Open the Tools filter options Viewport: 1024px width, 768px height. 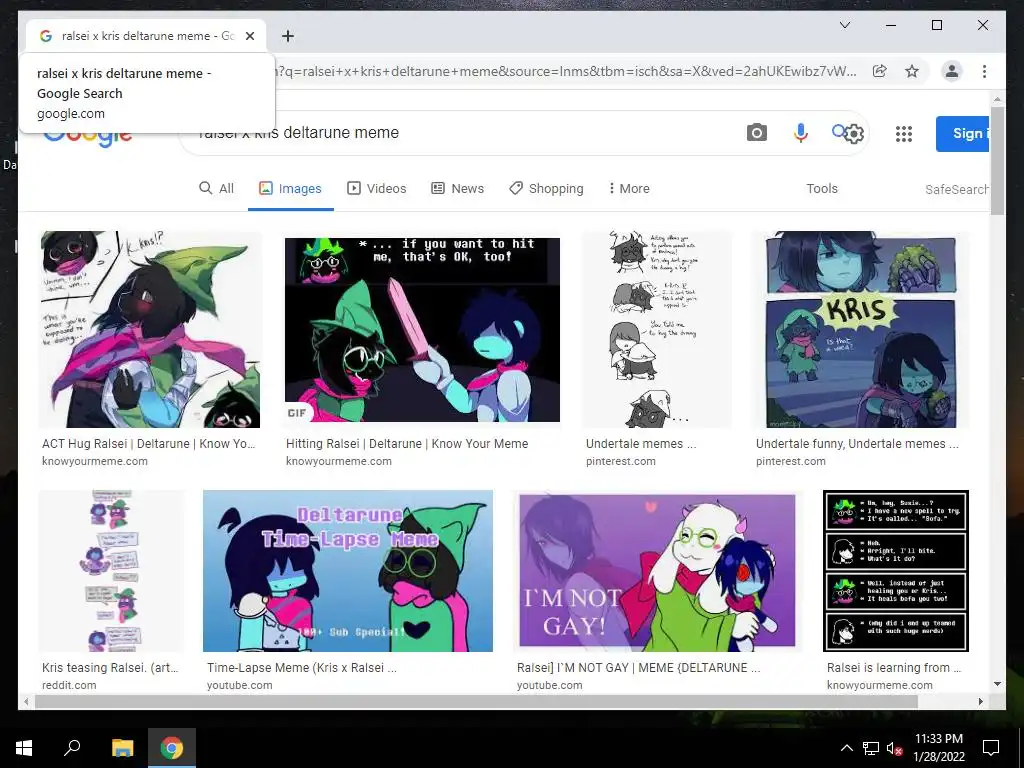pos(822,189)
